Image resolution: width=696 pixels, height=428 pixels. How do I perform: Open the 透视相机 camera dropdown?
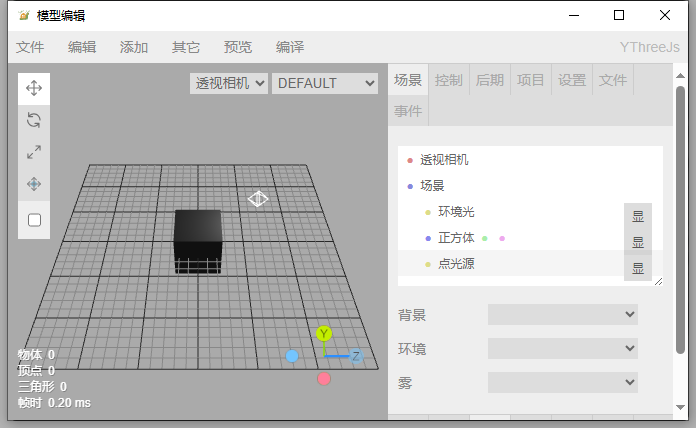tap(229, 83)
